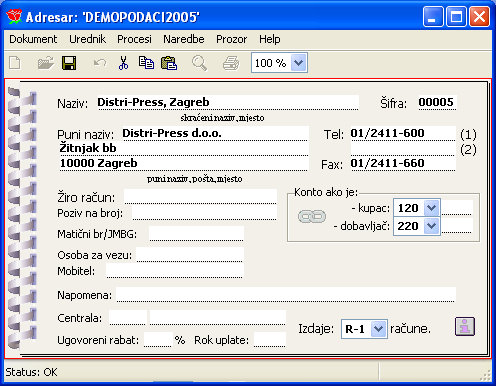The height and width of the screenshot is (386, 496).
Task: Click the Puni naziv field Distri-Press d.o.o.
Action: point(214,133)
